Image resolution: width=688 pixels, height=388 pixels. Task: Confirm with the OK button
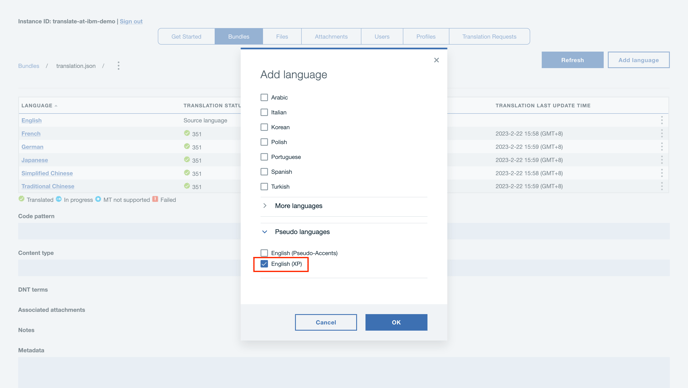[x=396, y=322]
